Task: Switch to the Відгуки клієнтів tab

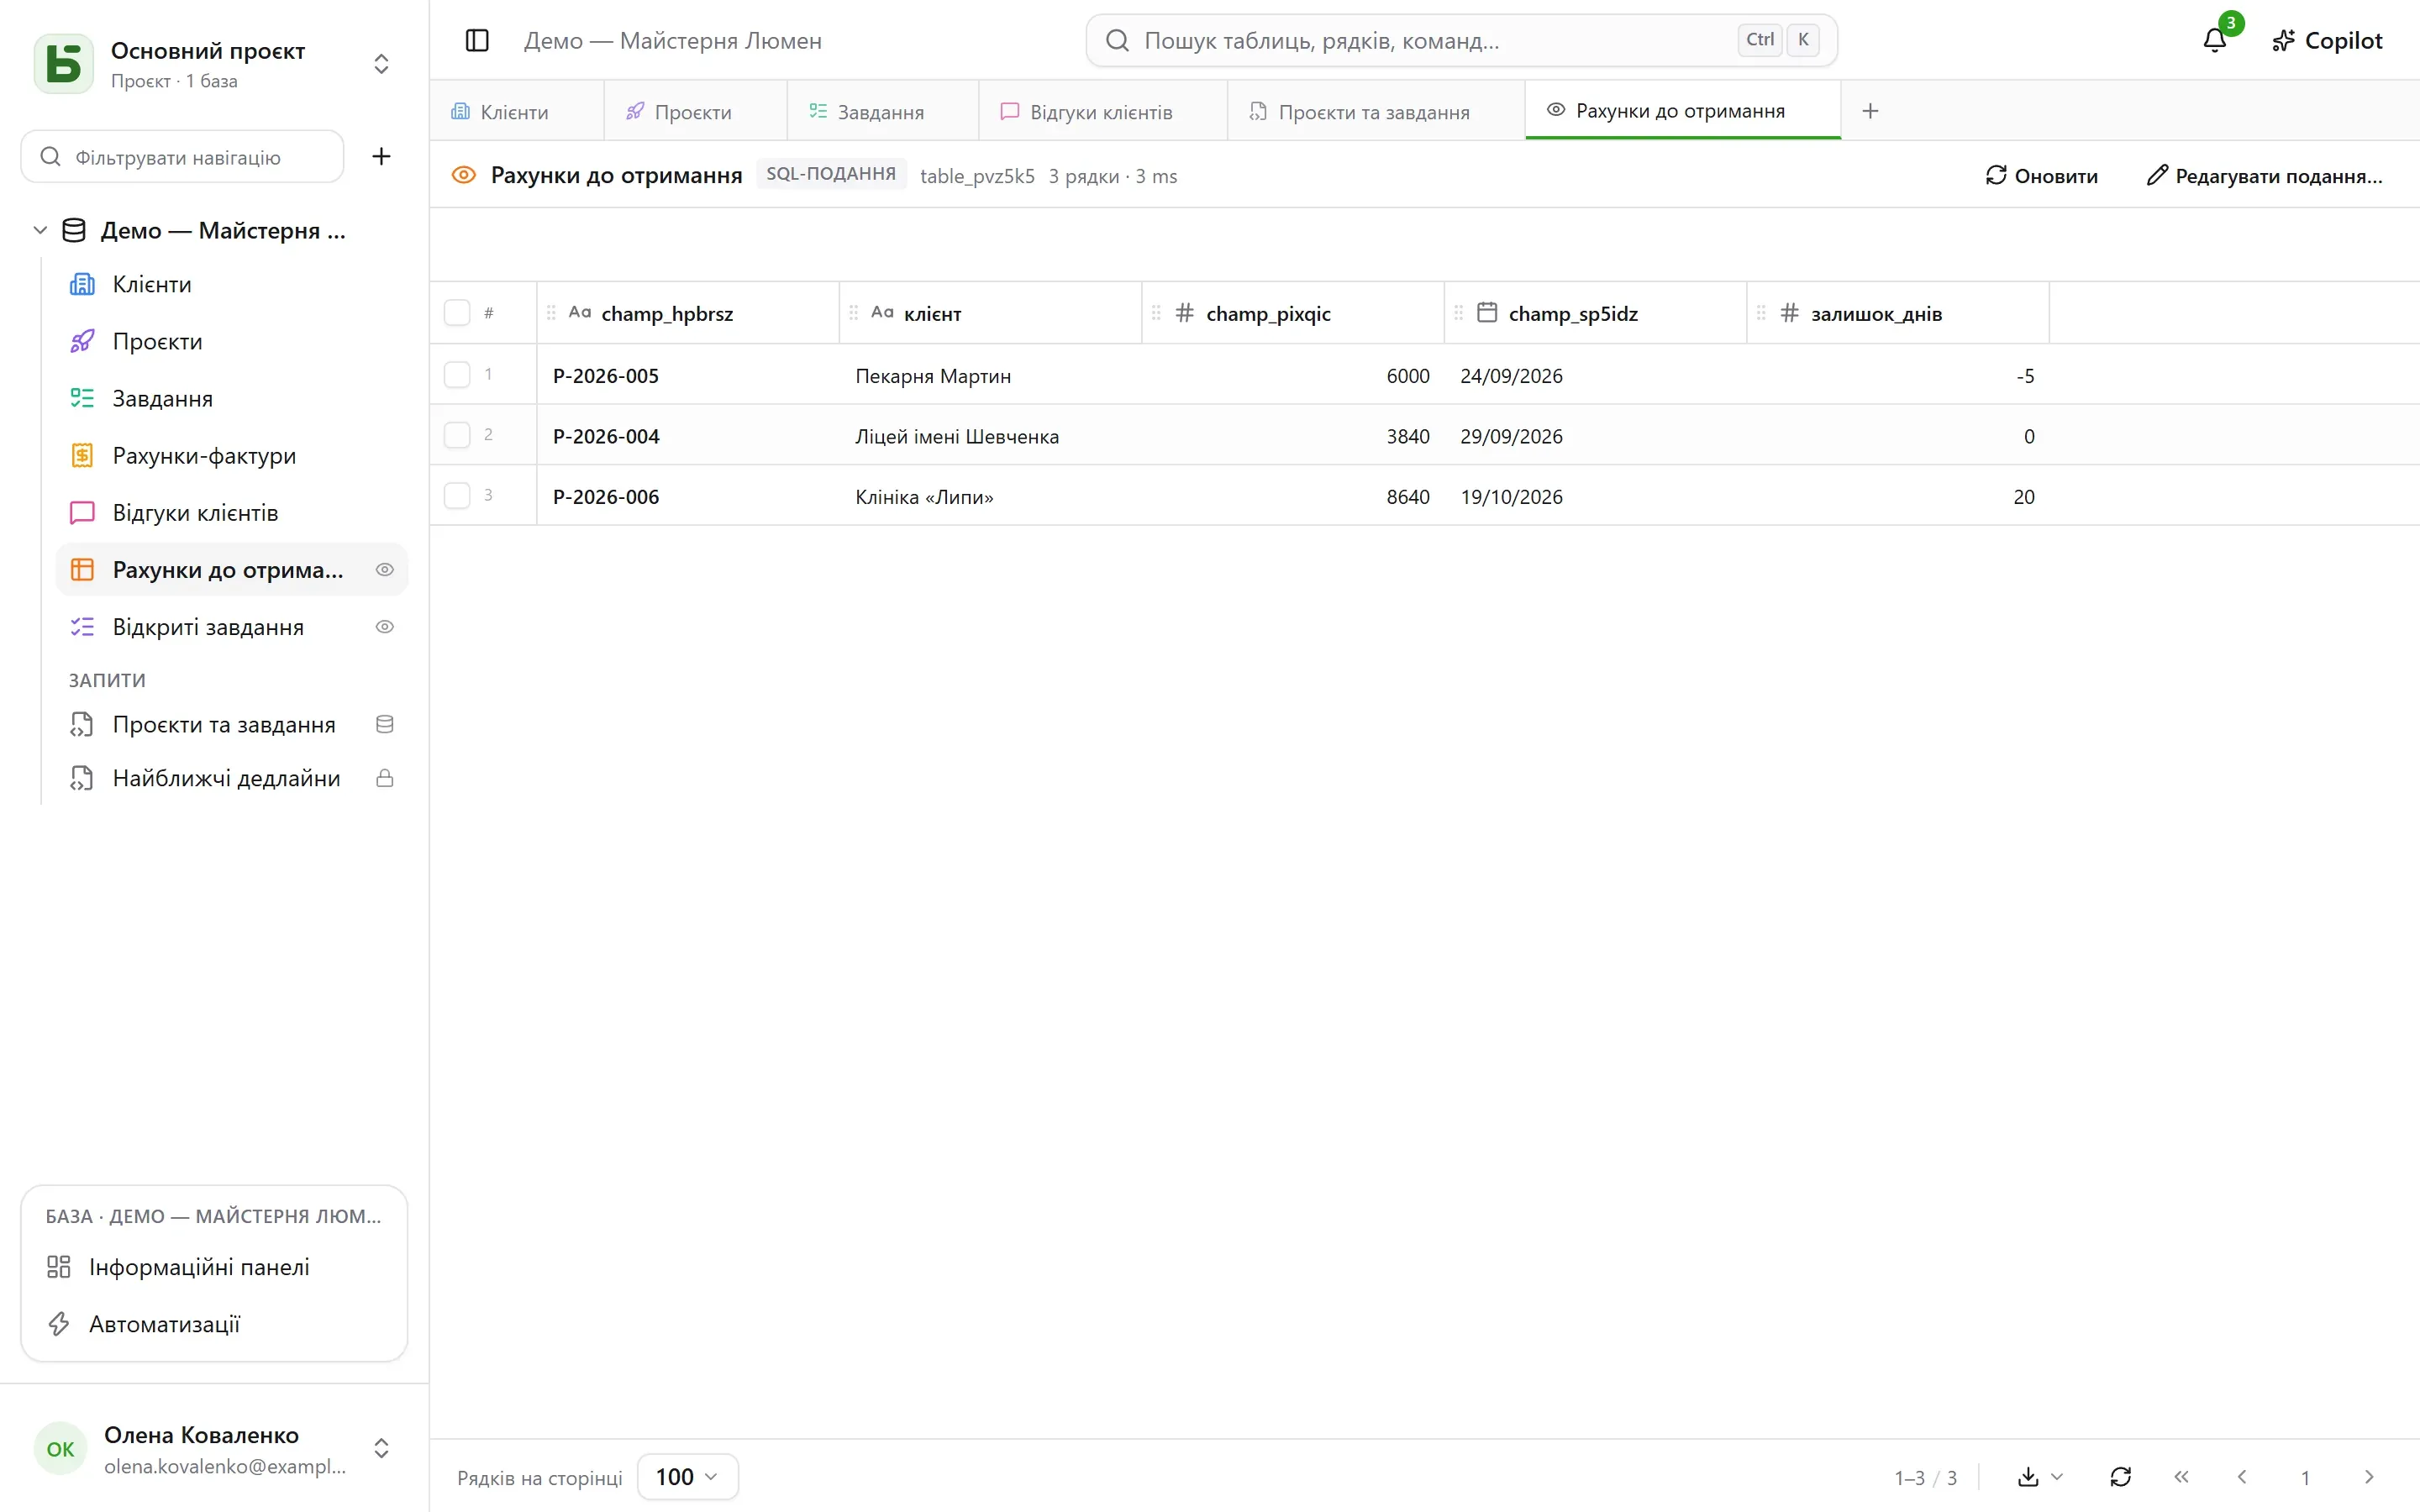Action: pos(1102,111)
